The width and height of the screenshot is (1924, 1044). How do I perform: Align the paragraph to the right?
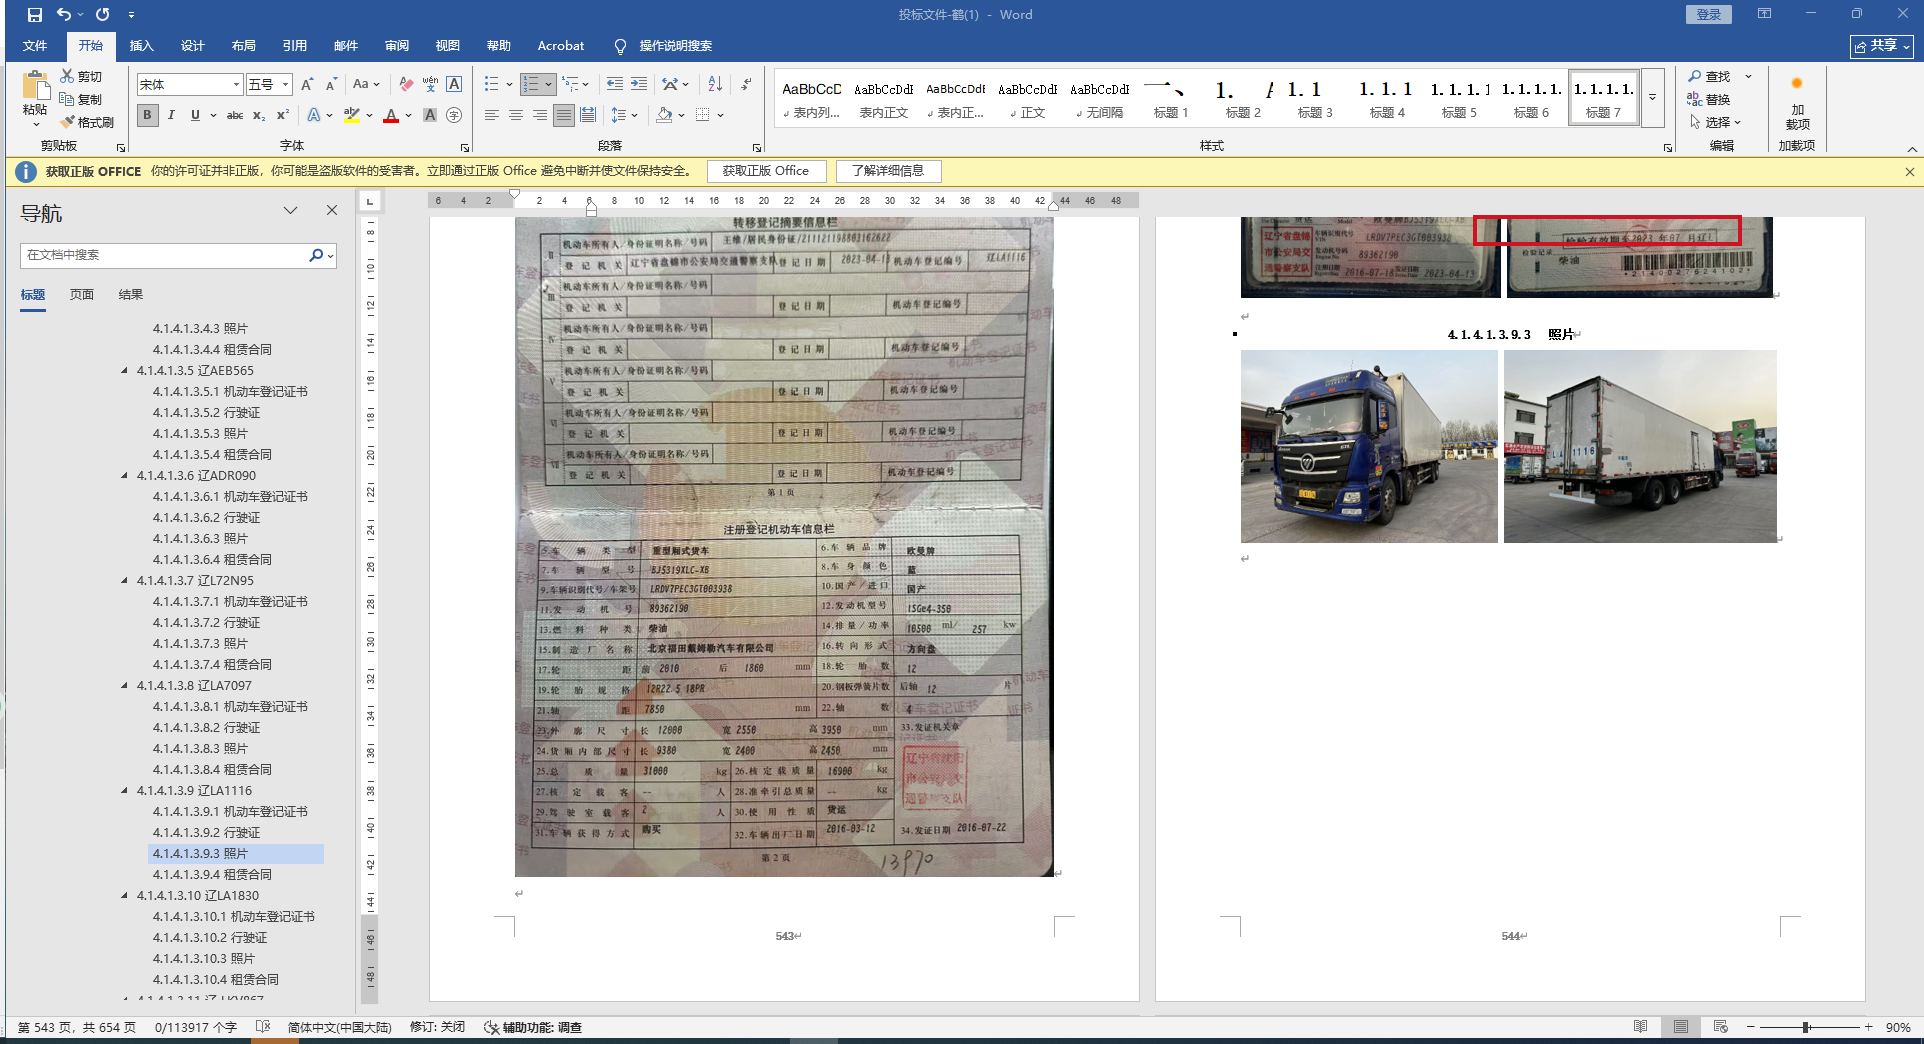coord(540,115)
